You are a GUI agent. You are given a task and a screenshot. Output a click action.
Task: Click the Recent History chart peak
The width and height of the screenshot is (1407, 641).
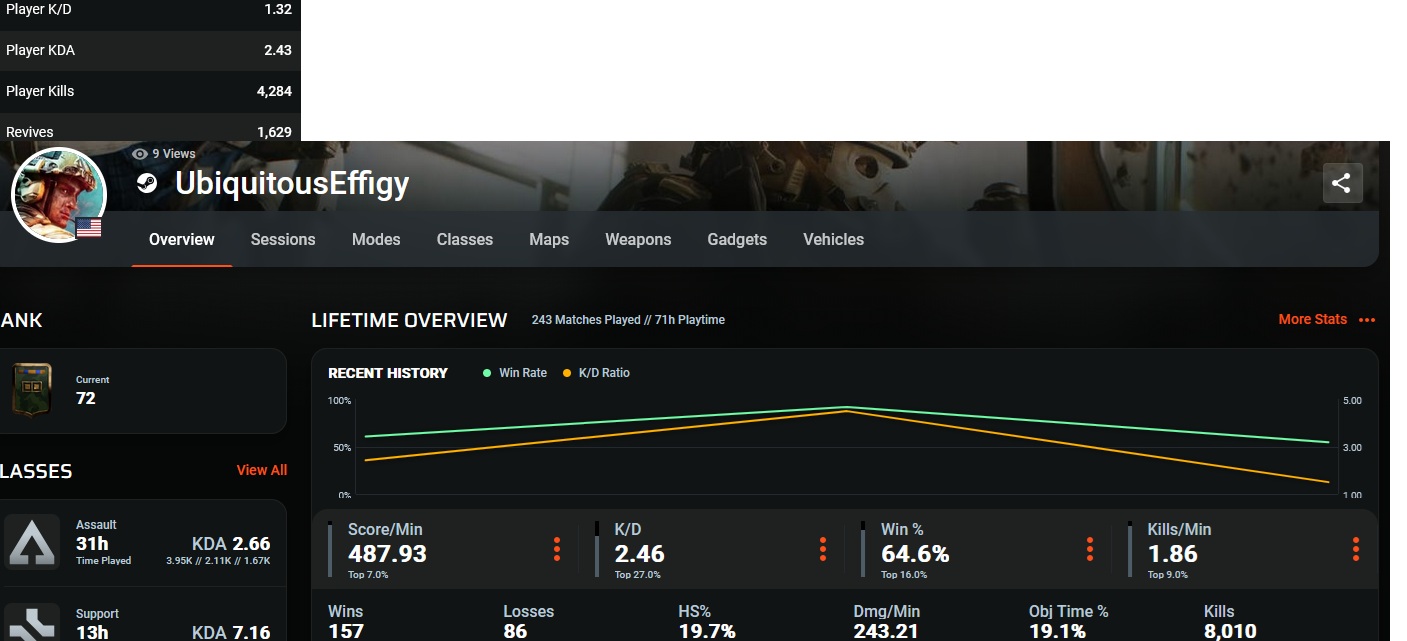coord(847,408)
